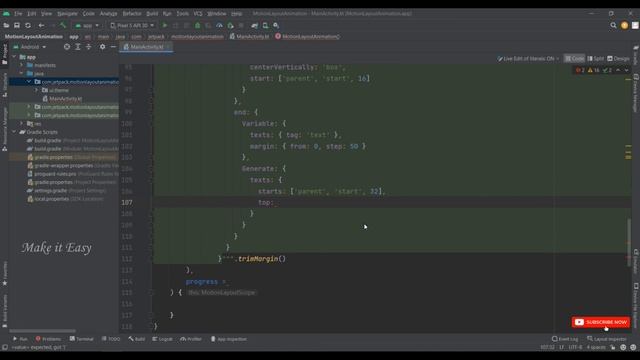Open the SDK Manager toolbar icon
640x360 pixels.
coord(276,25)
